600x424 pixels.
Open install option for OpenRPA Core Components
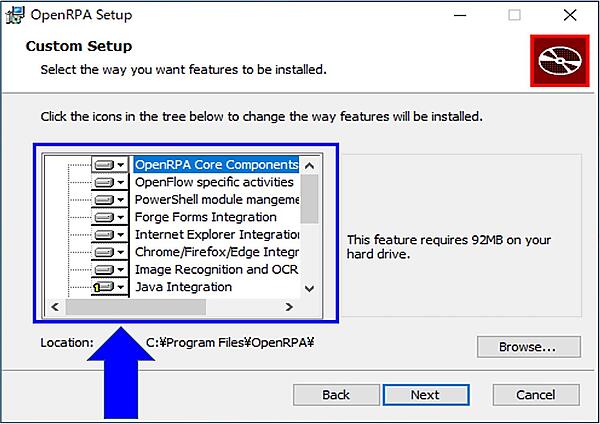110,165
